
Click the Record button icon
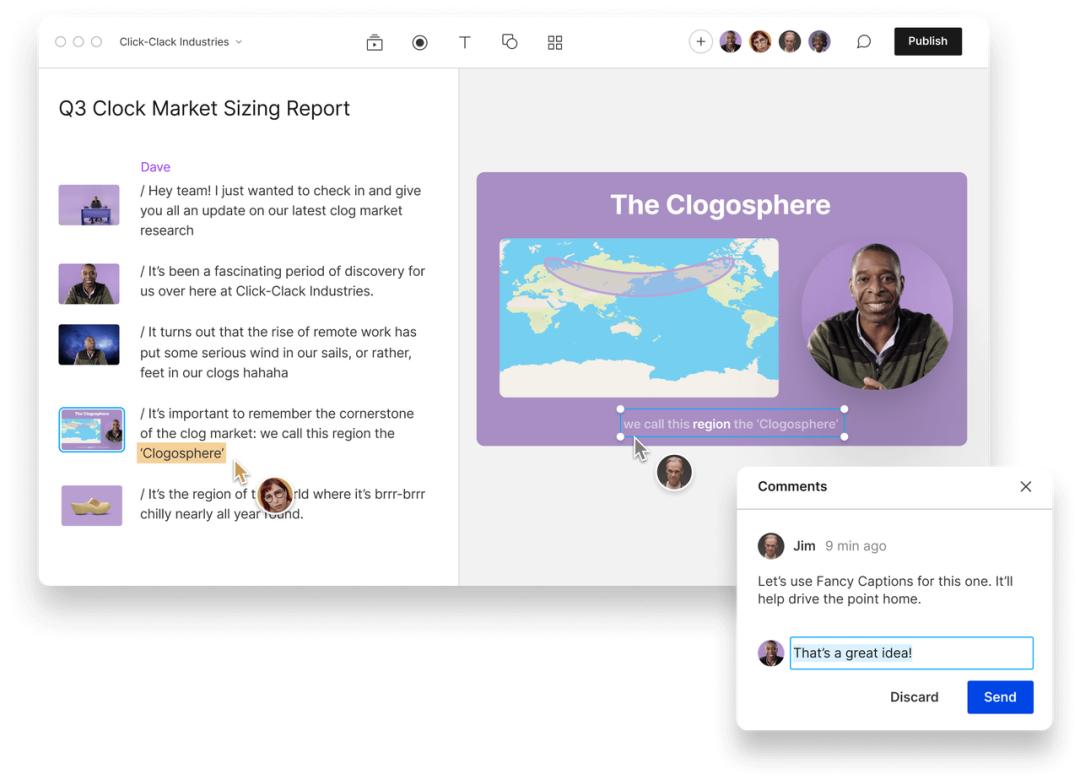pos(419,43)
